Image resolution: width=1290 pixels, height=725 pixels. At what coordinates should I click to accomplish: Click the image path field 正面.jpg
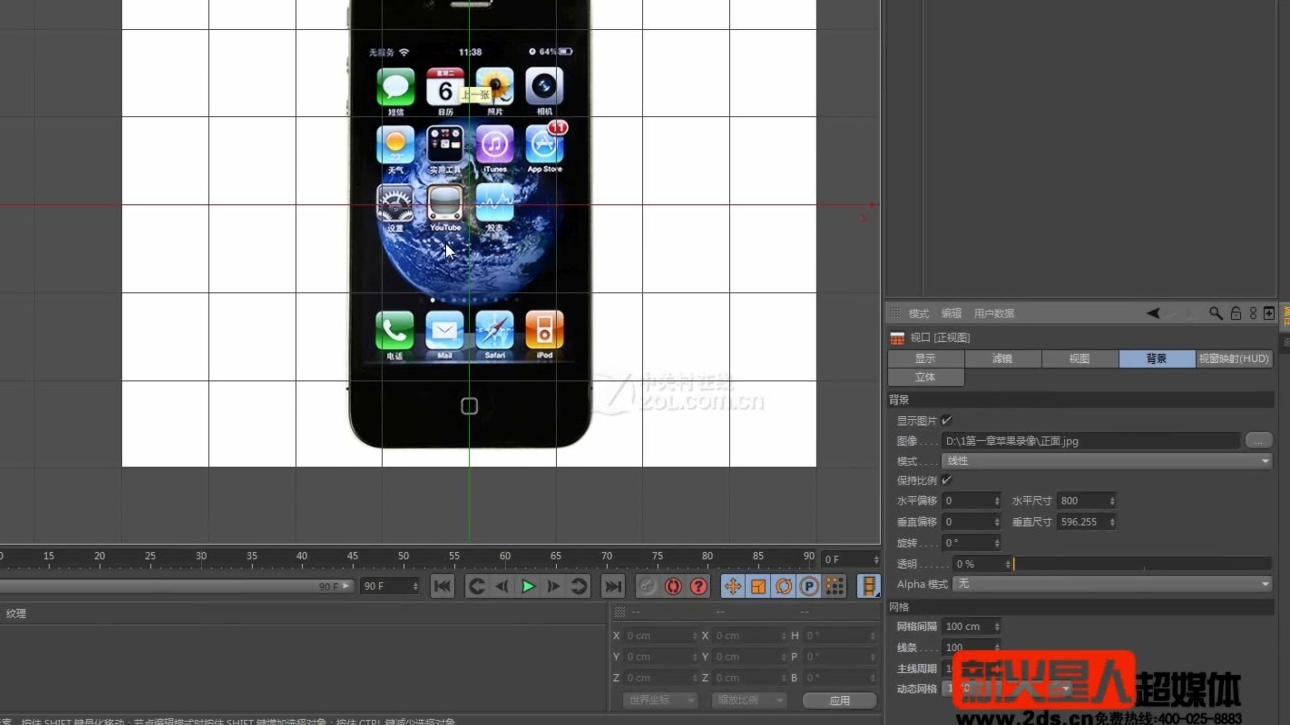[x=1091, y=441]
